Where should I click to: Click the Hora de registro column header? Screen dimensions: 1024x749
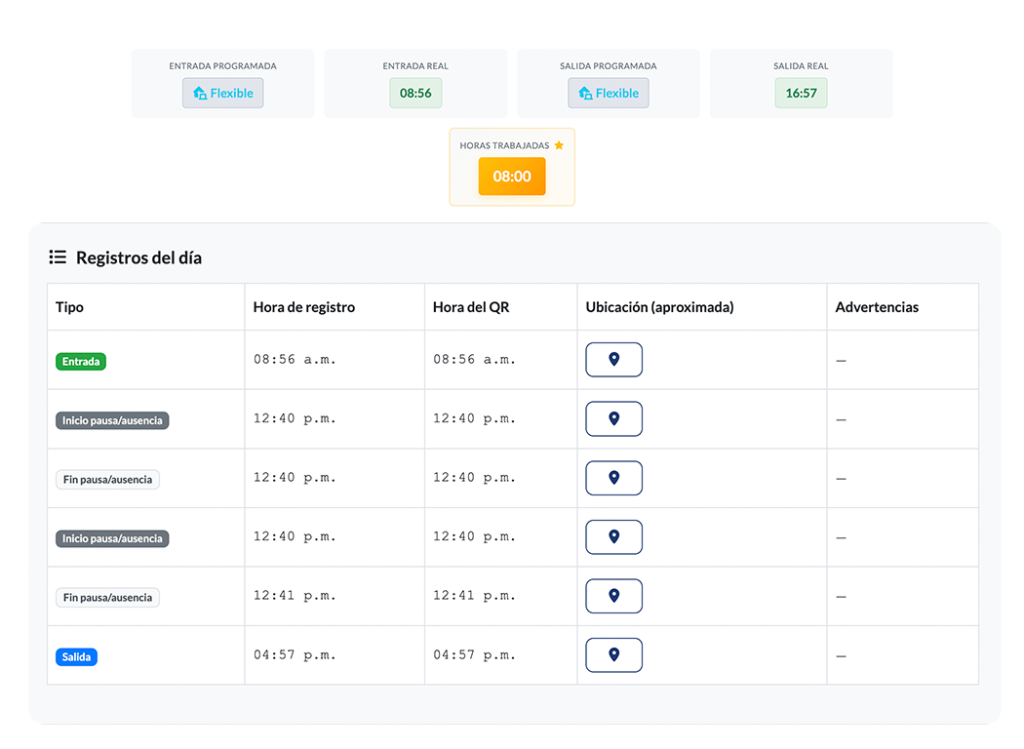coord(304,307)
